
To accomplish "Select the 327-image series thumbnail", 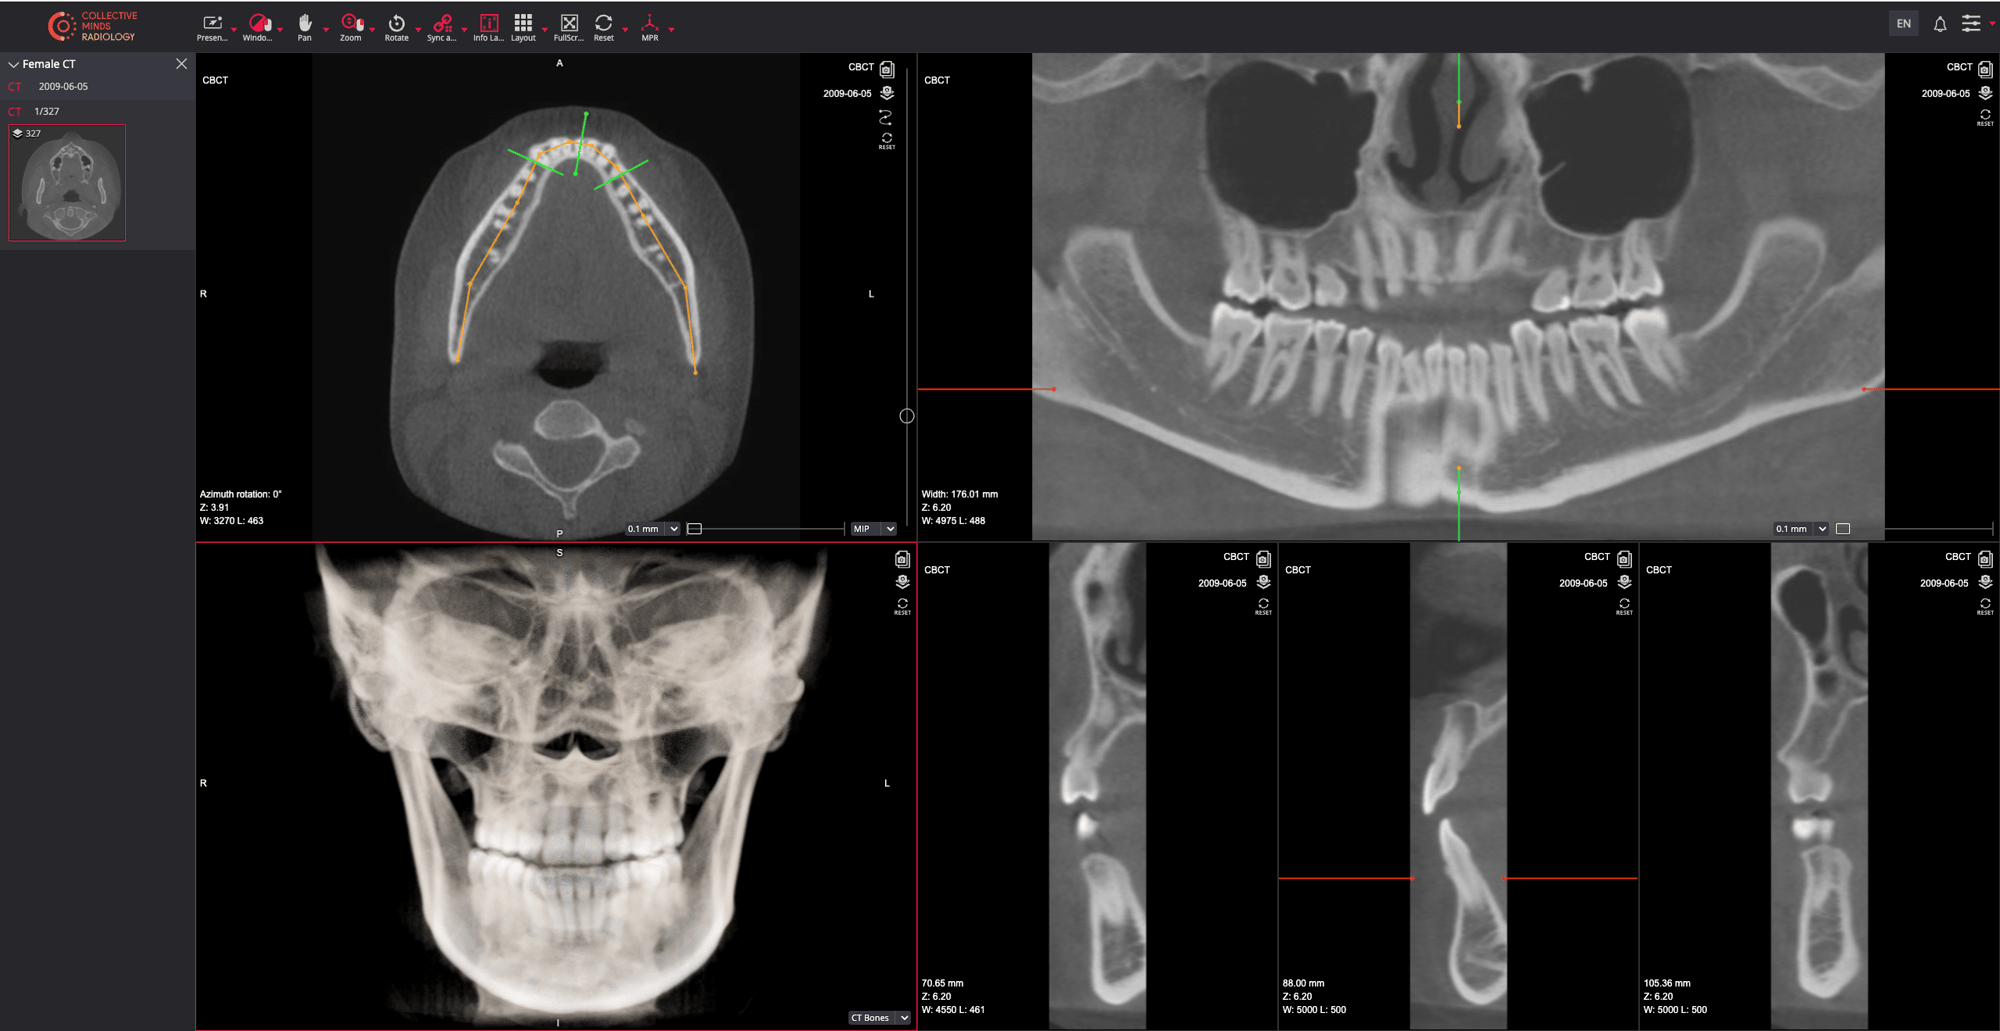I will 67,183.
